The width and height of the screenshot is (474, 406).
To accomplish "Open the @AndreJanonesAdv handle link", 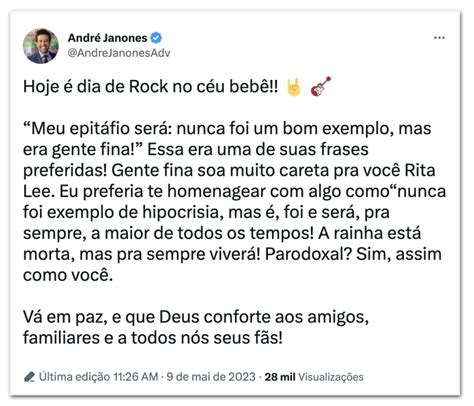I will [x=119, y=53].
